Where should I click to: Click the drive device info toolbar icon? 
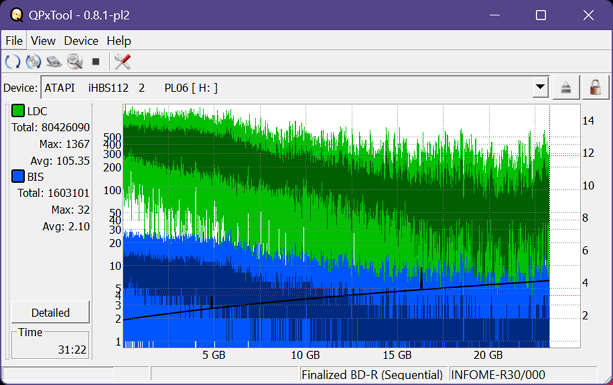[54, 62]
